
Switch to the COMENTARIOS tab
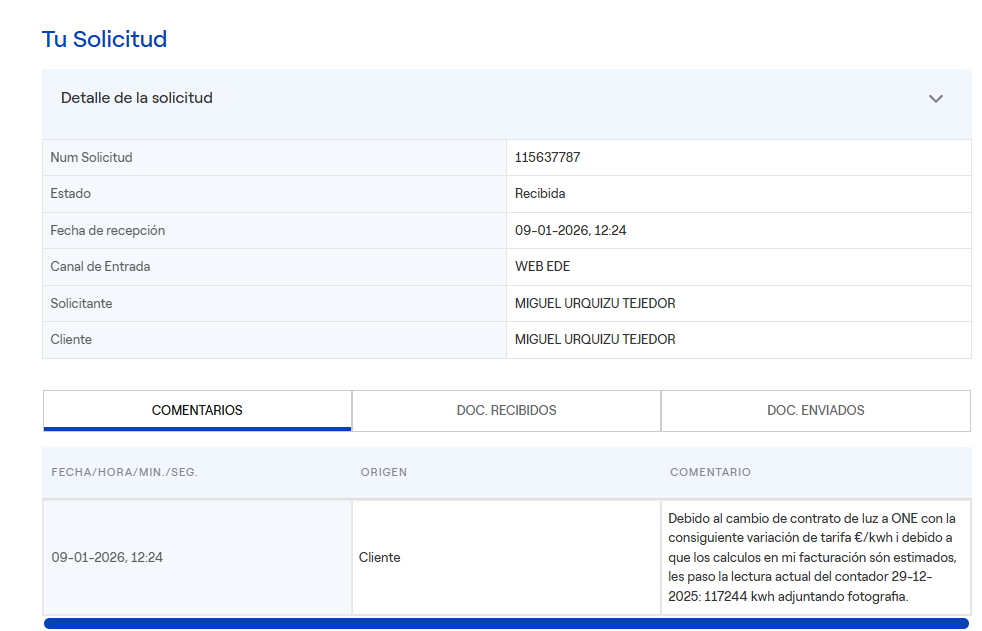197,410
